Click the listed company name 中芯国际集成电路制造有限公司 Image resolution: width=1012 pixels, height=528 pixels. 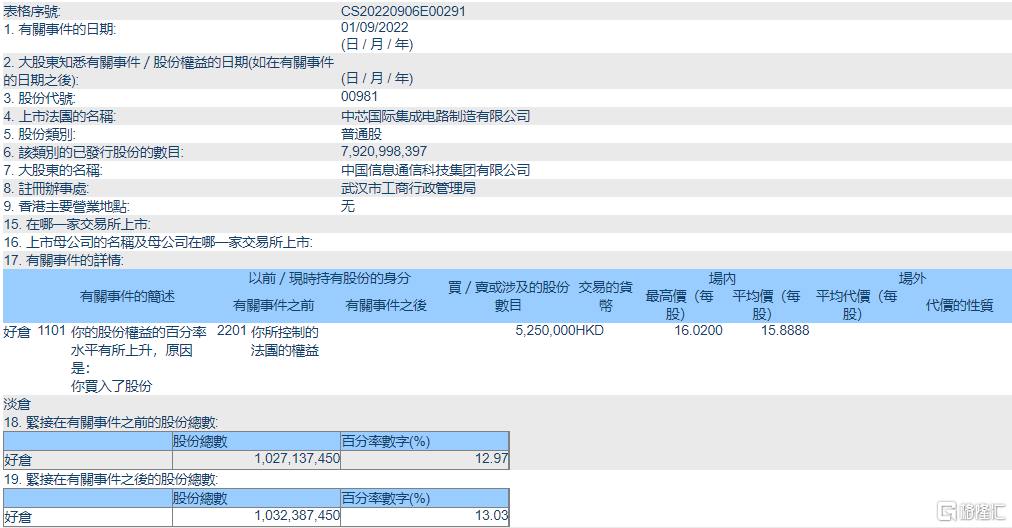click(436, 116)
